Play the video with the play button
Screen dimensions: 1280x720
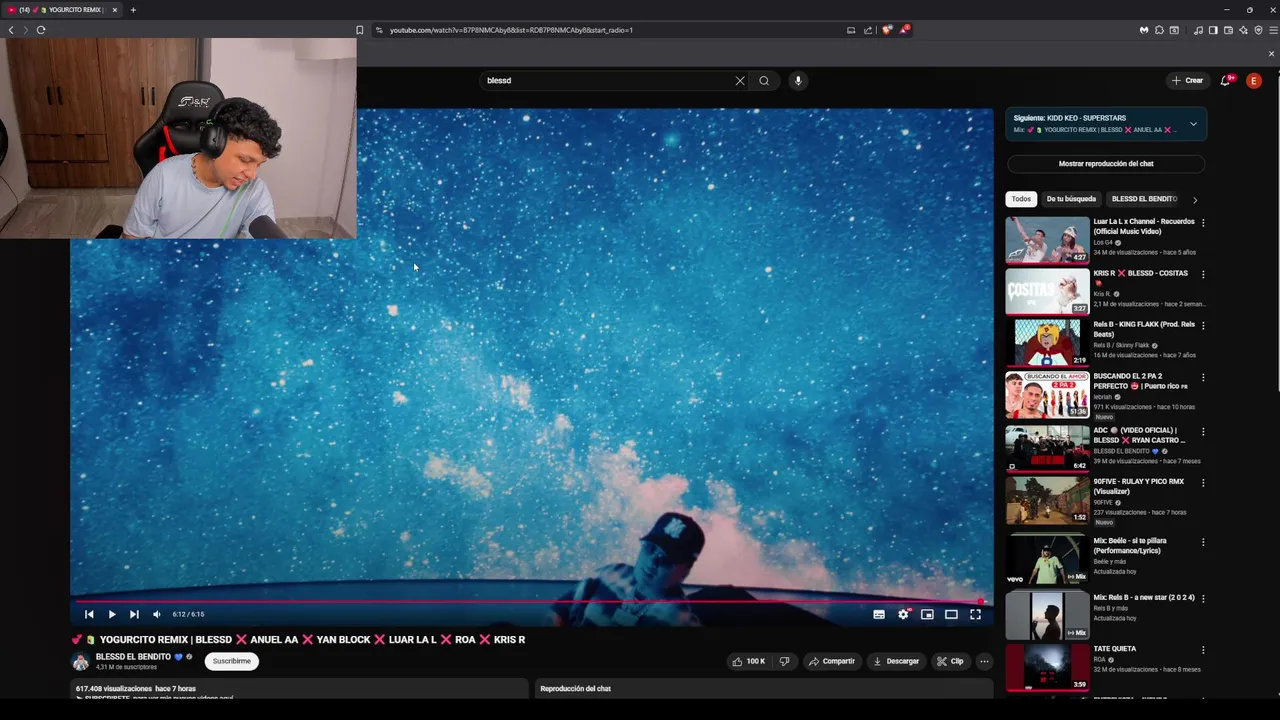(x=111, y=614)
